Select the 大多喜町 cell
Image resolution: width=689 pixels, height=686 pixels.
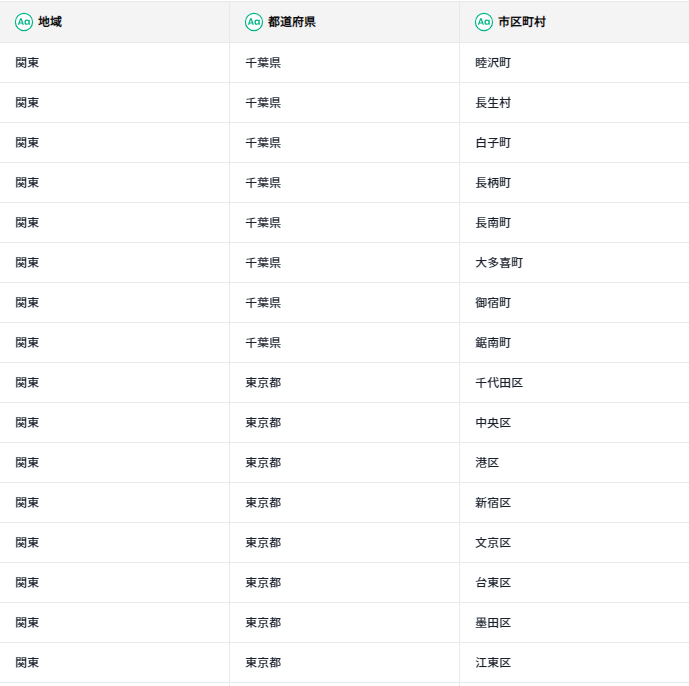coord(574,263)
